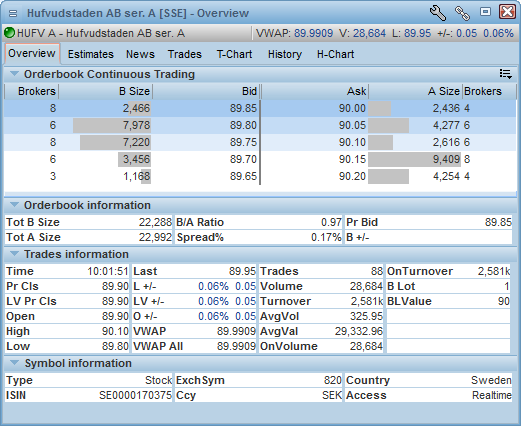Click the Country value Sweden
Viewport: 521px width, 426px height.
(x=491, y=380)
